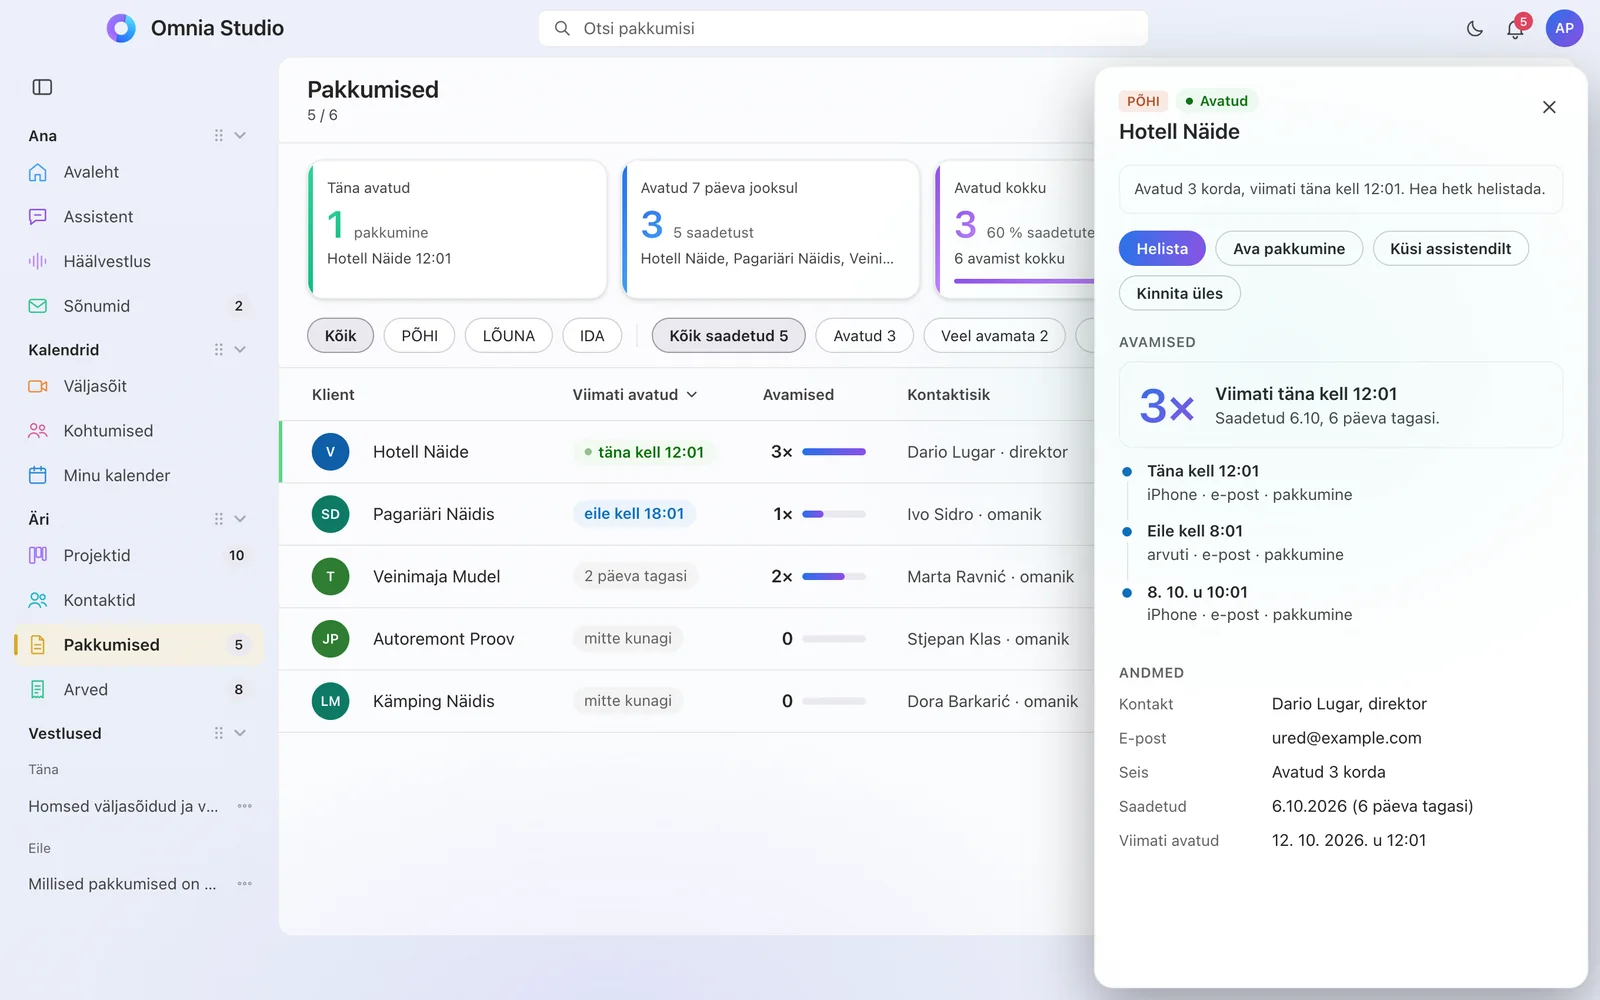The height and width of the screenshot is (1000, 1600).
Task: Open Väljasõit camera icon
Action: click(38, 386)
